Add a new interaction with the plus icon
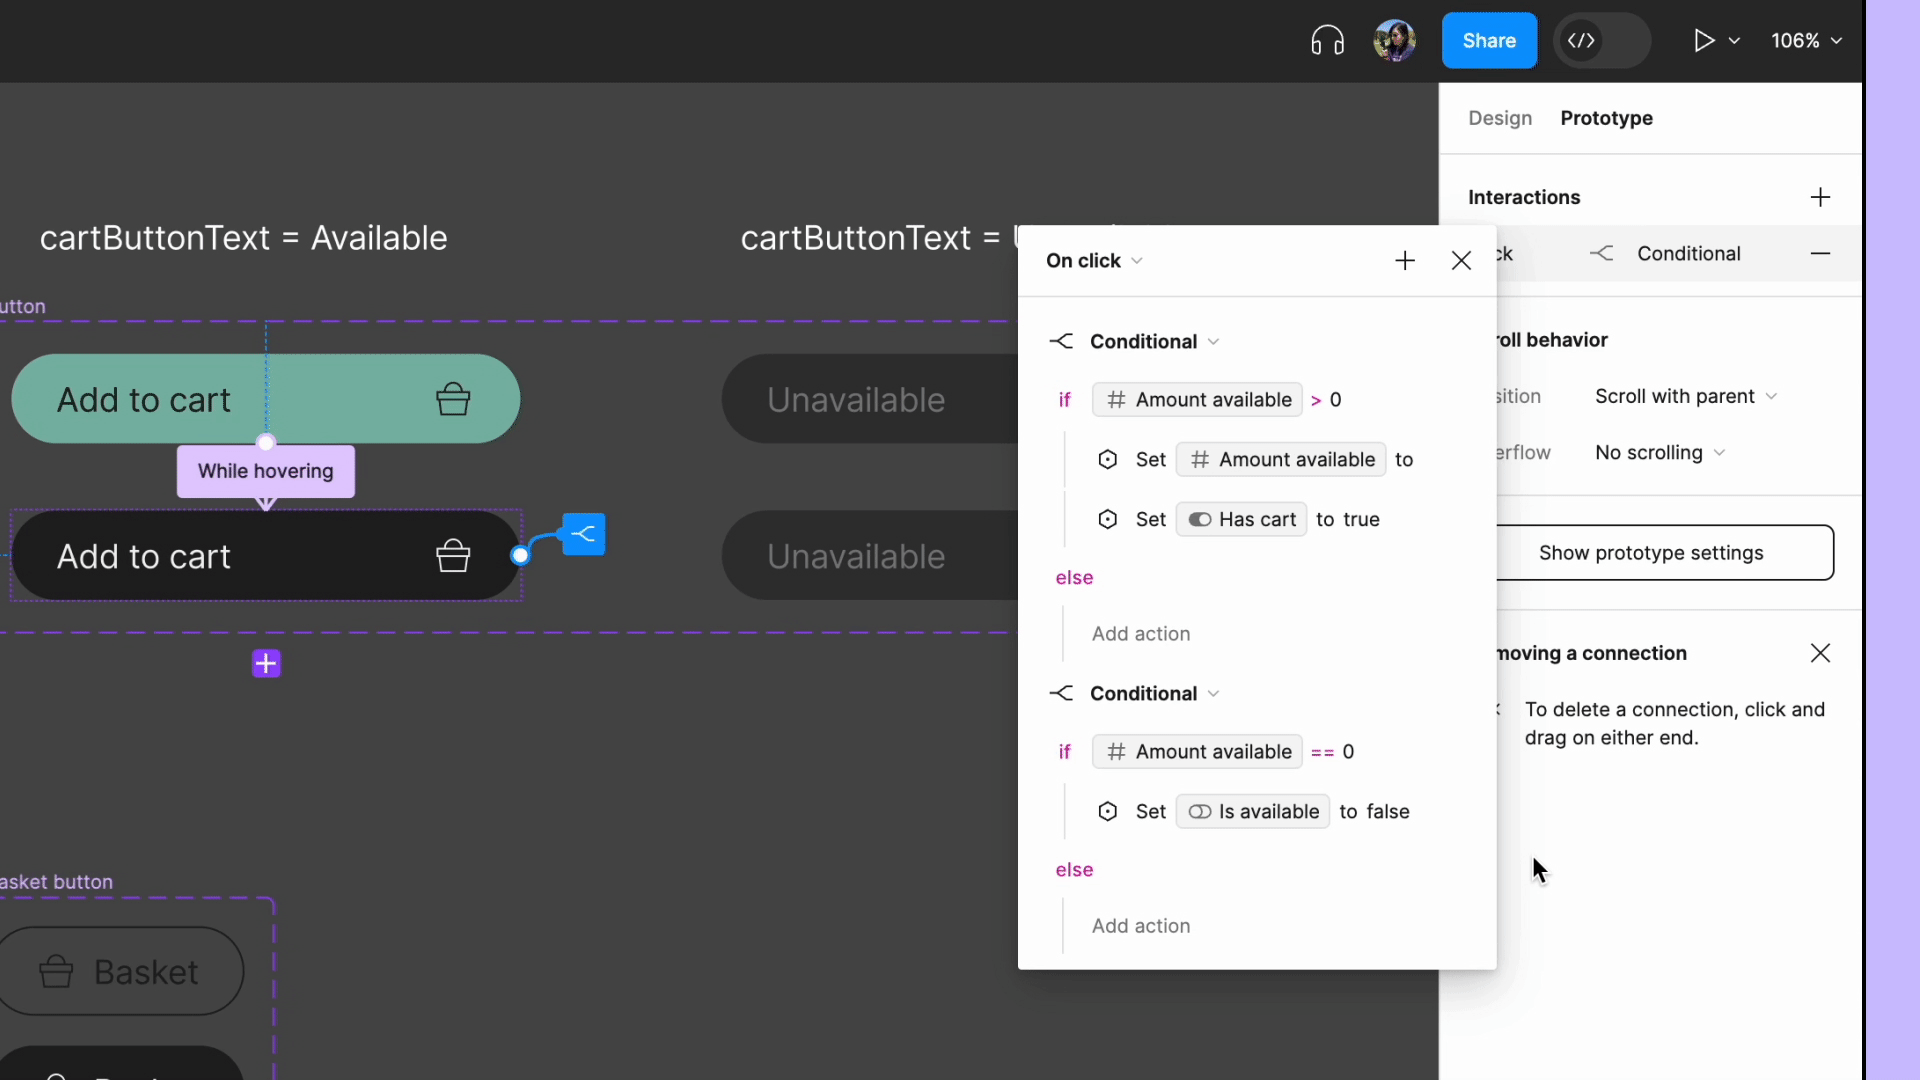Image resolution: width=1920 pixels, height=1080 pixels. click(1820, 197)
